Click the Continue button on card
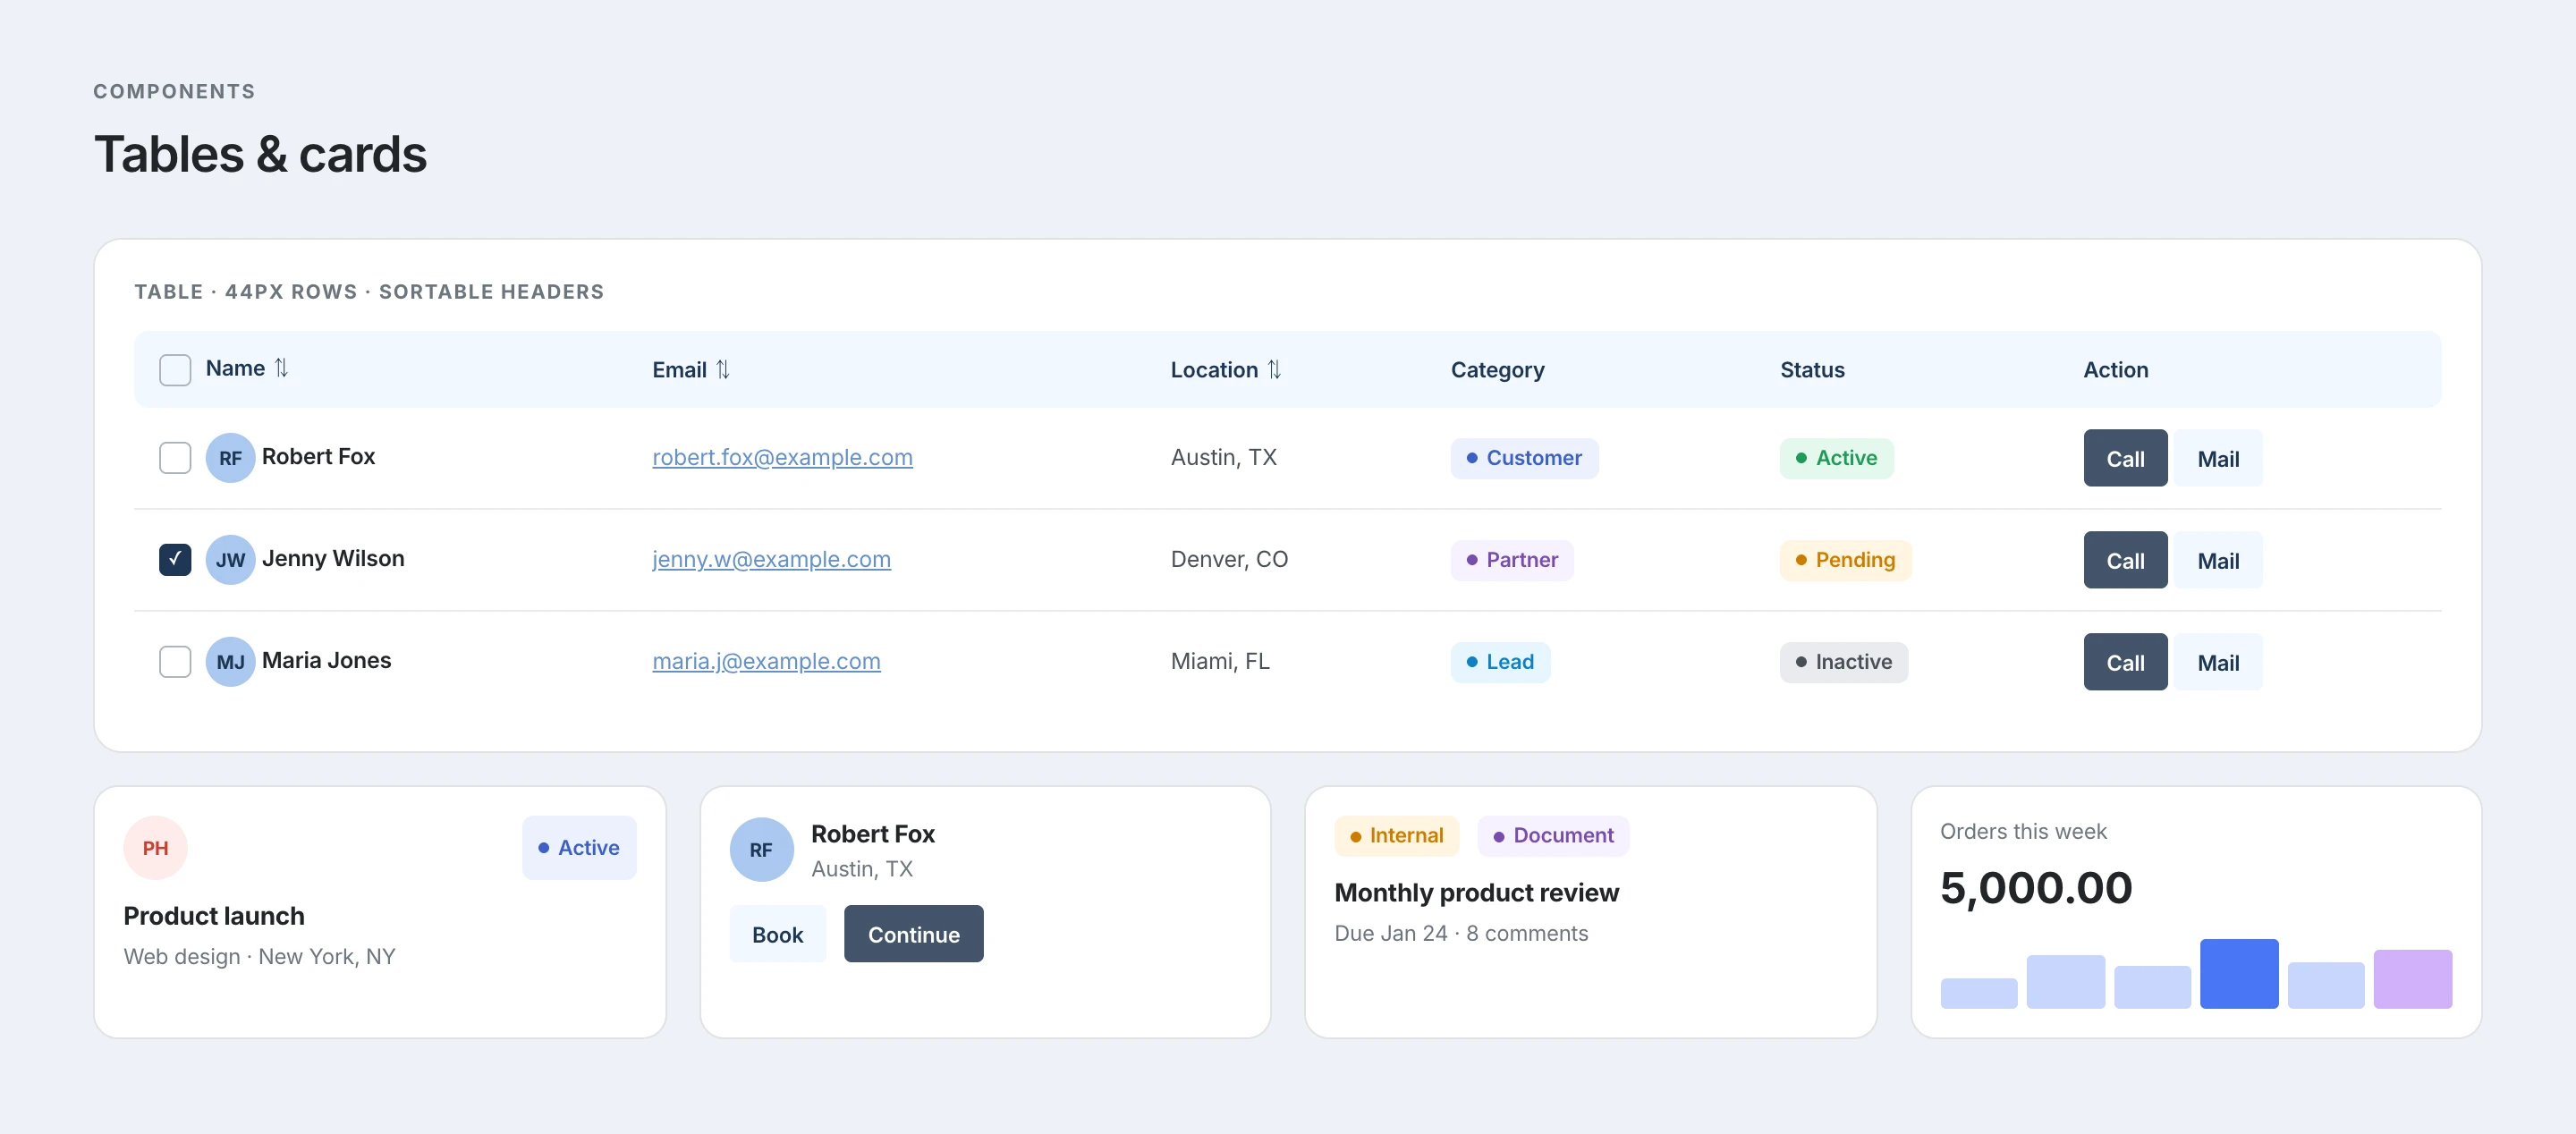The width and height of the screenshot is (2576, 1134). coord(913,934)
